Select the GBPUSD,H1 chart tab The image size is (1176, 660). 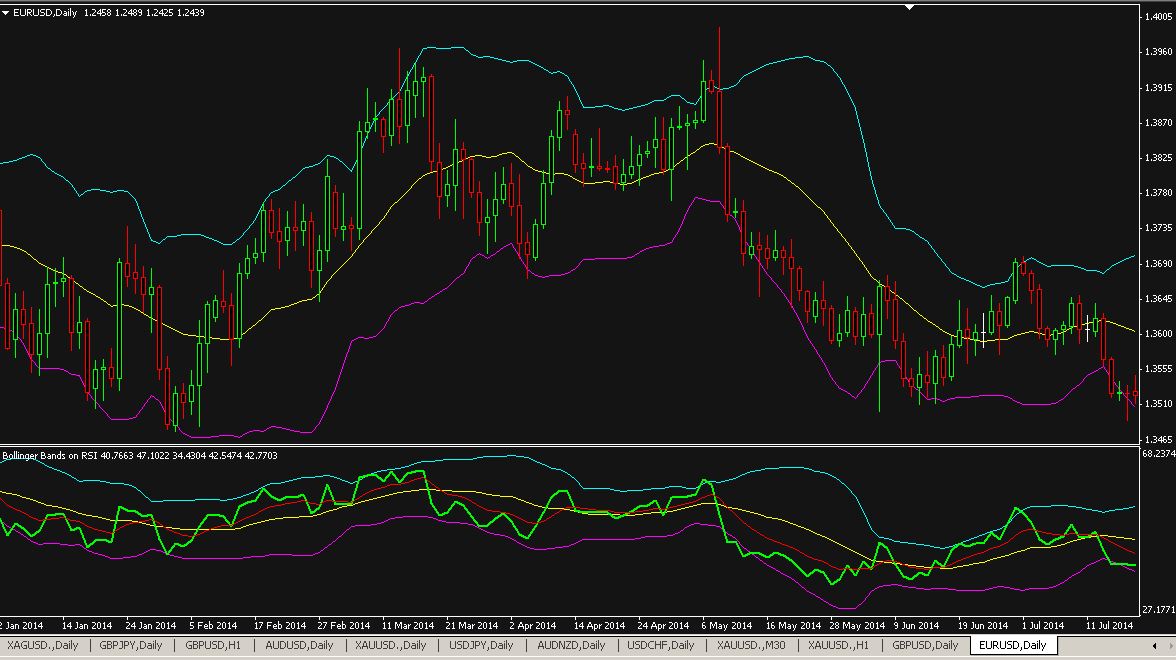click(x=213, y=645)
